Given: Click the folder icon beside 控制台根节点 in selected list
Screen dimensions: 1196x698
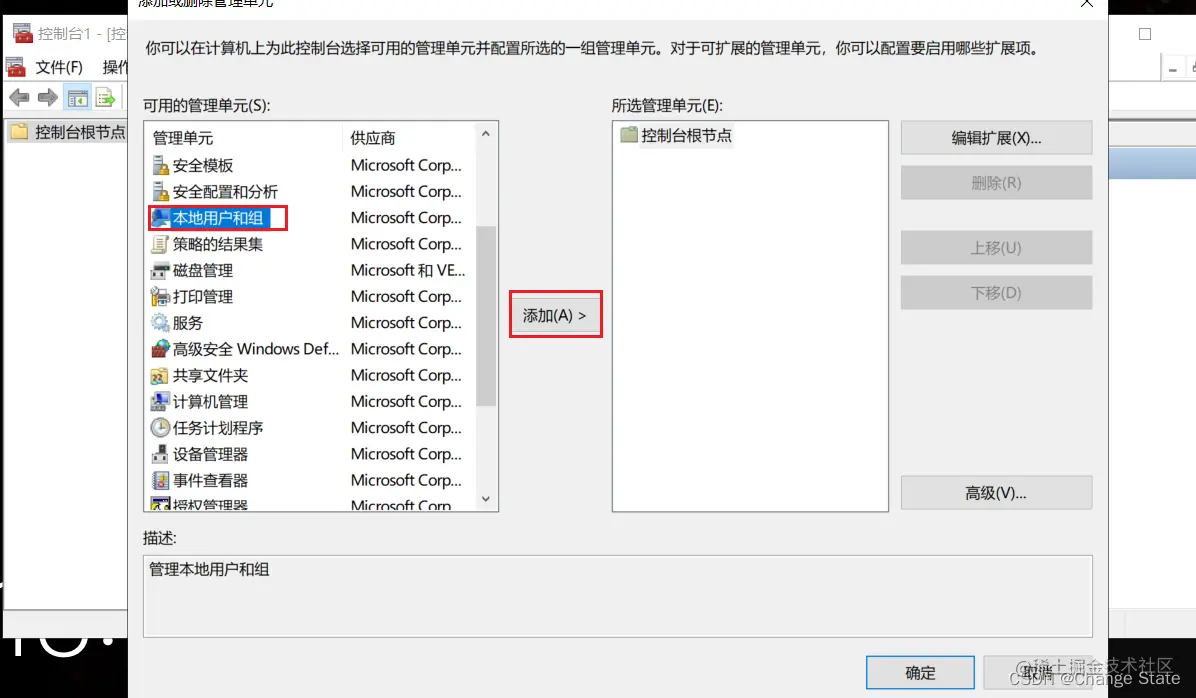Looking at the screenshot, I should 629,135.
